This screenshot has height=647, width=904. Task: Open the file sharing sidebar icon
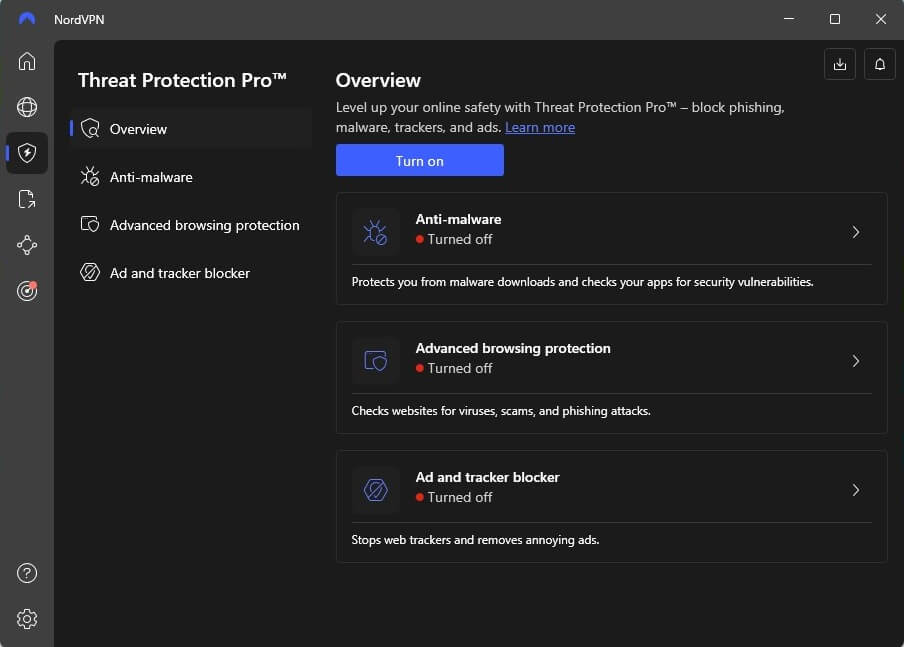pos(27,199)
